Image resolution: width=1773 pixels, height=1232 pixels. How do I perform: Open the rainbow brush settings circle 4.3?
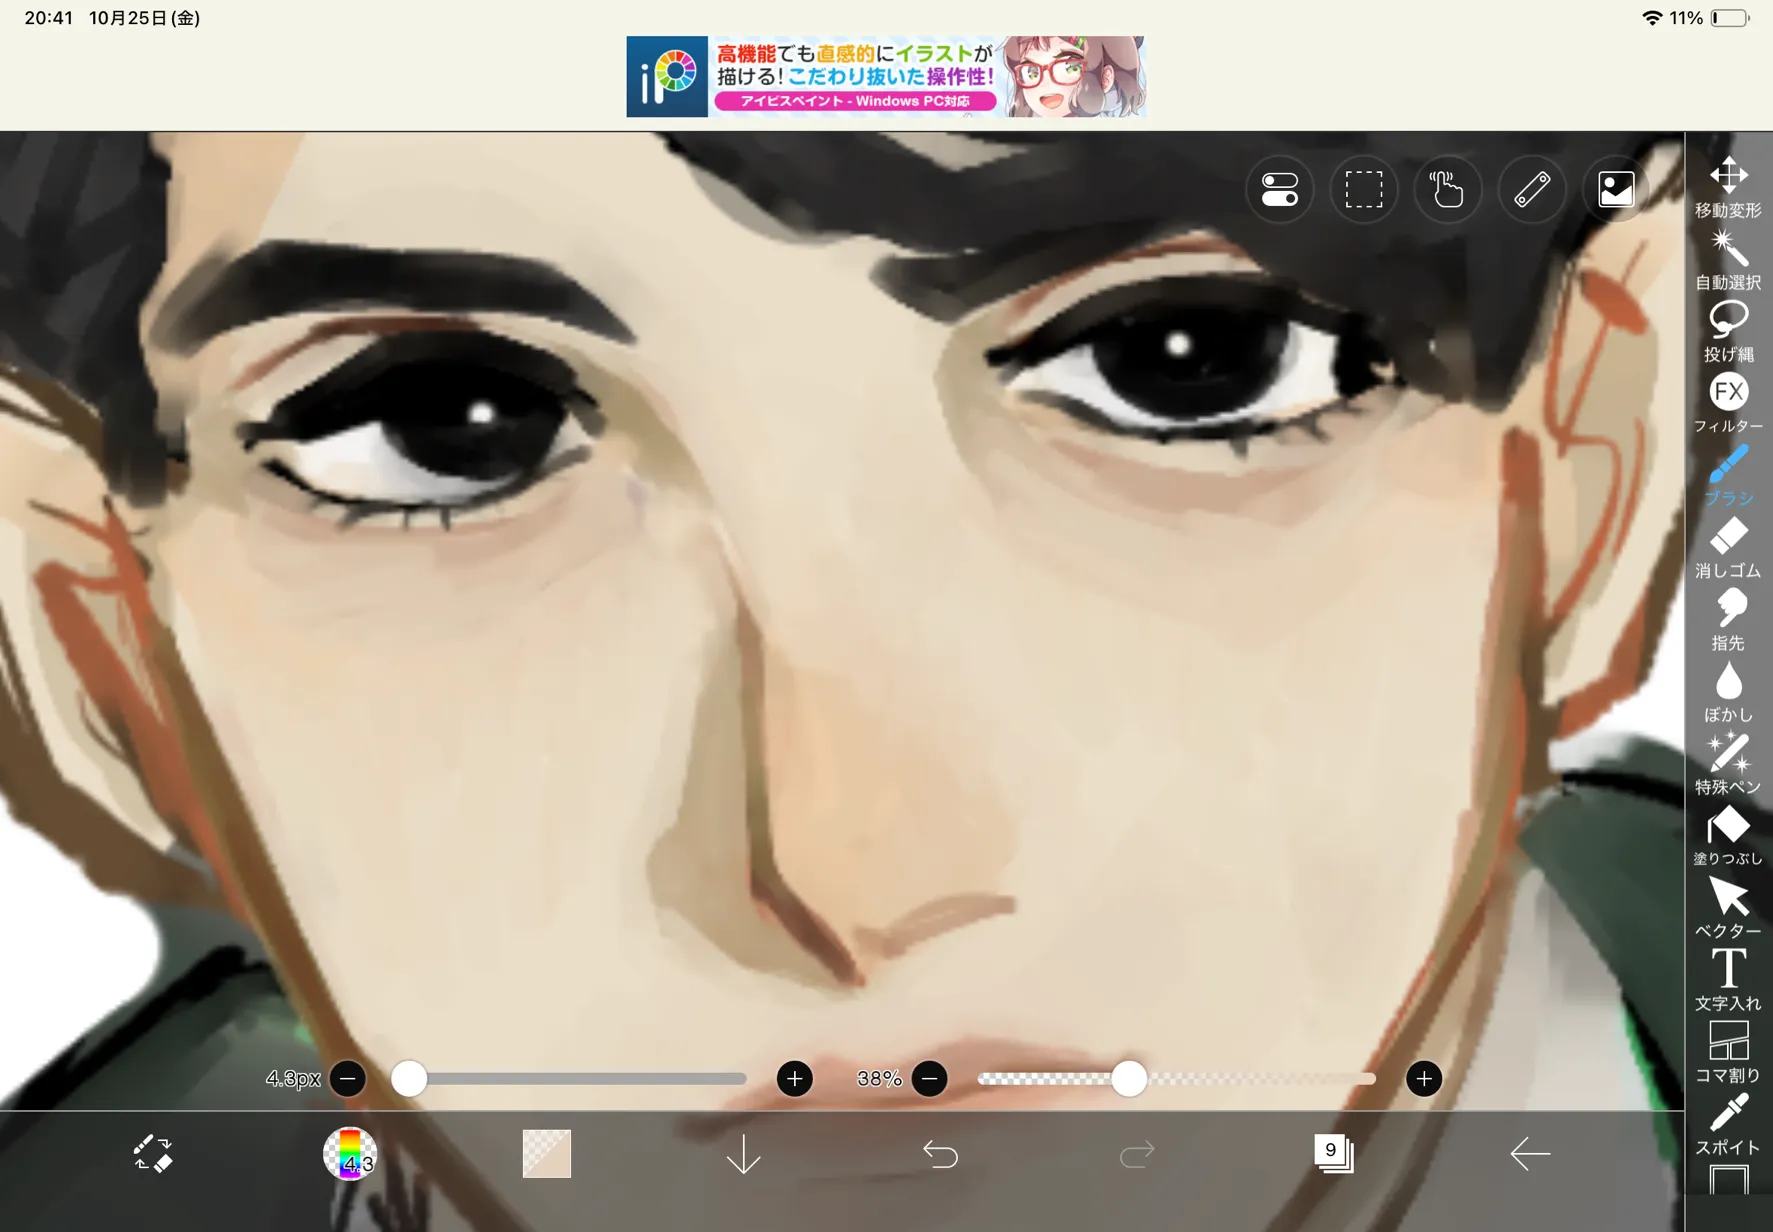pyautogui.click(x=350, y=1153)
